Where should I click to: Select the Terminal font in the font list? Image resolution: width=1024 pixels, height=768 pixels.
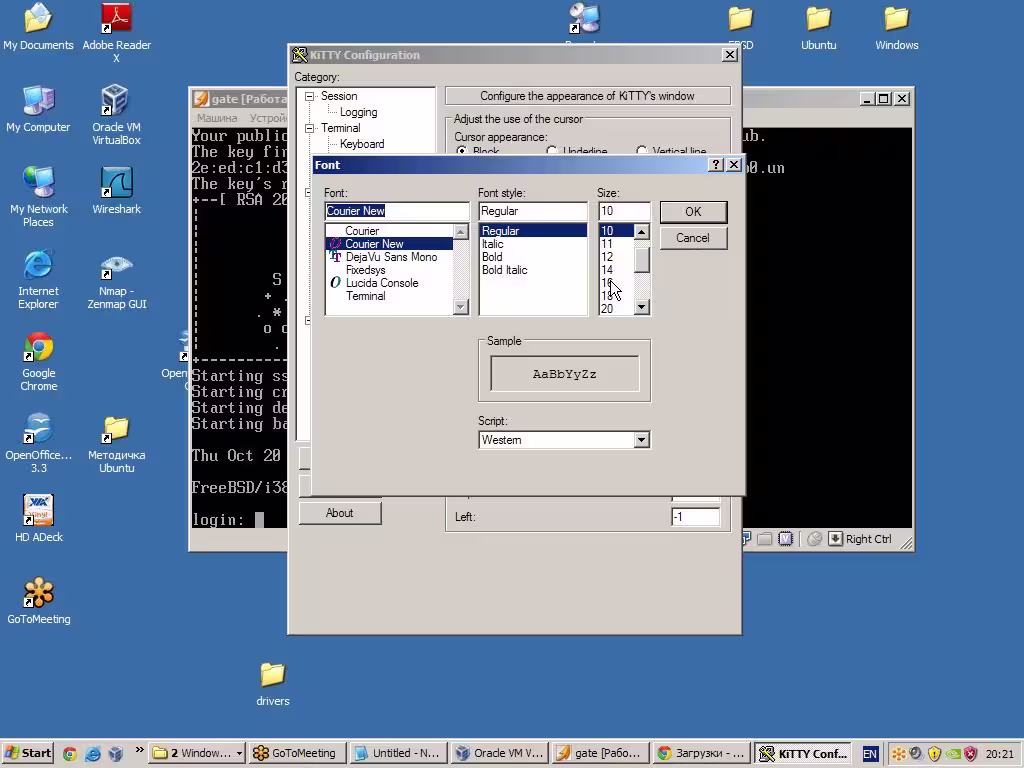(x=389, y=296)
